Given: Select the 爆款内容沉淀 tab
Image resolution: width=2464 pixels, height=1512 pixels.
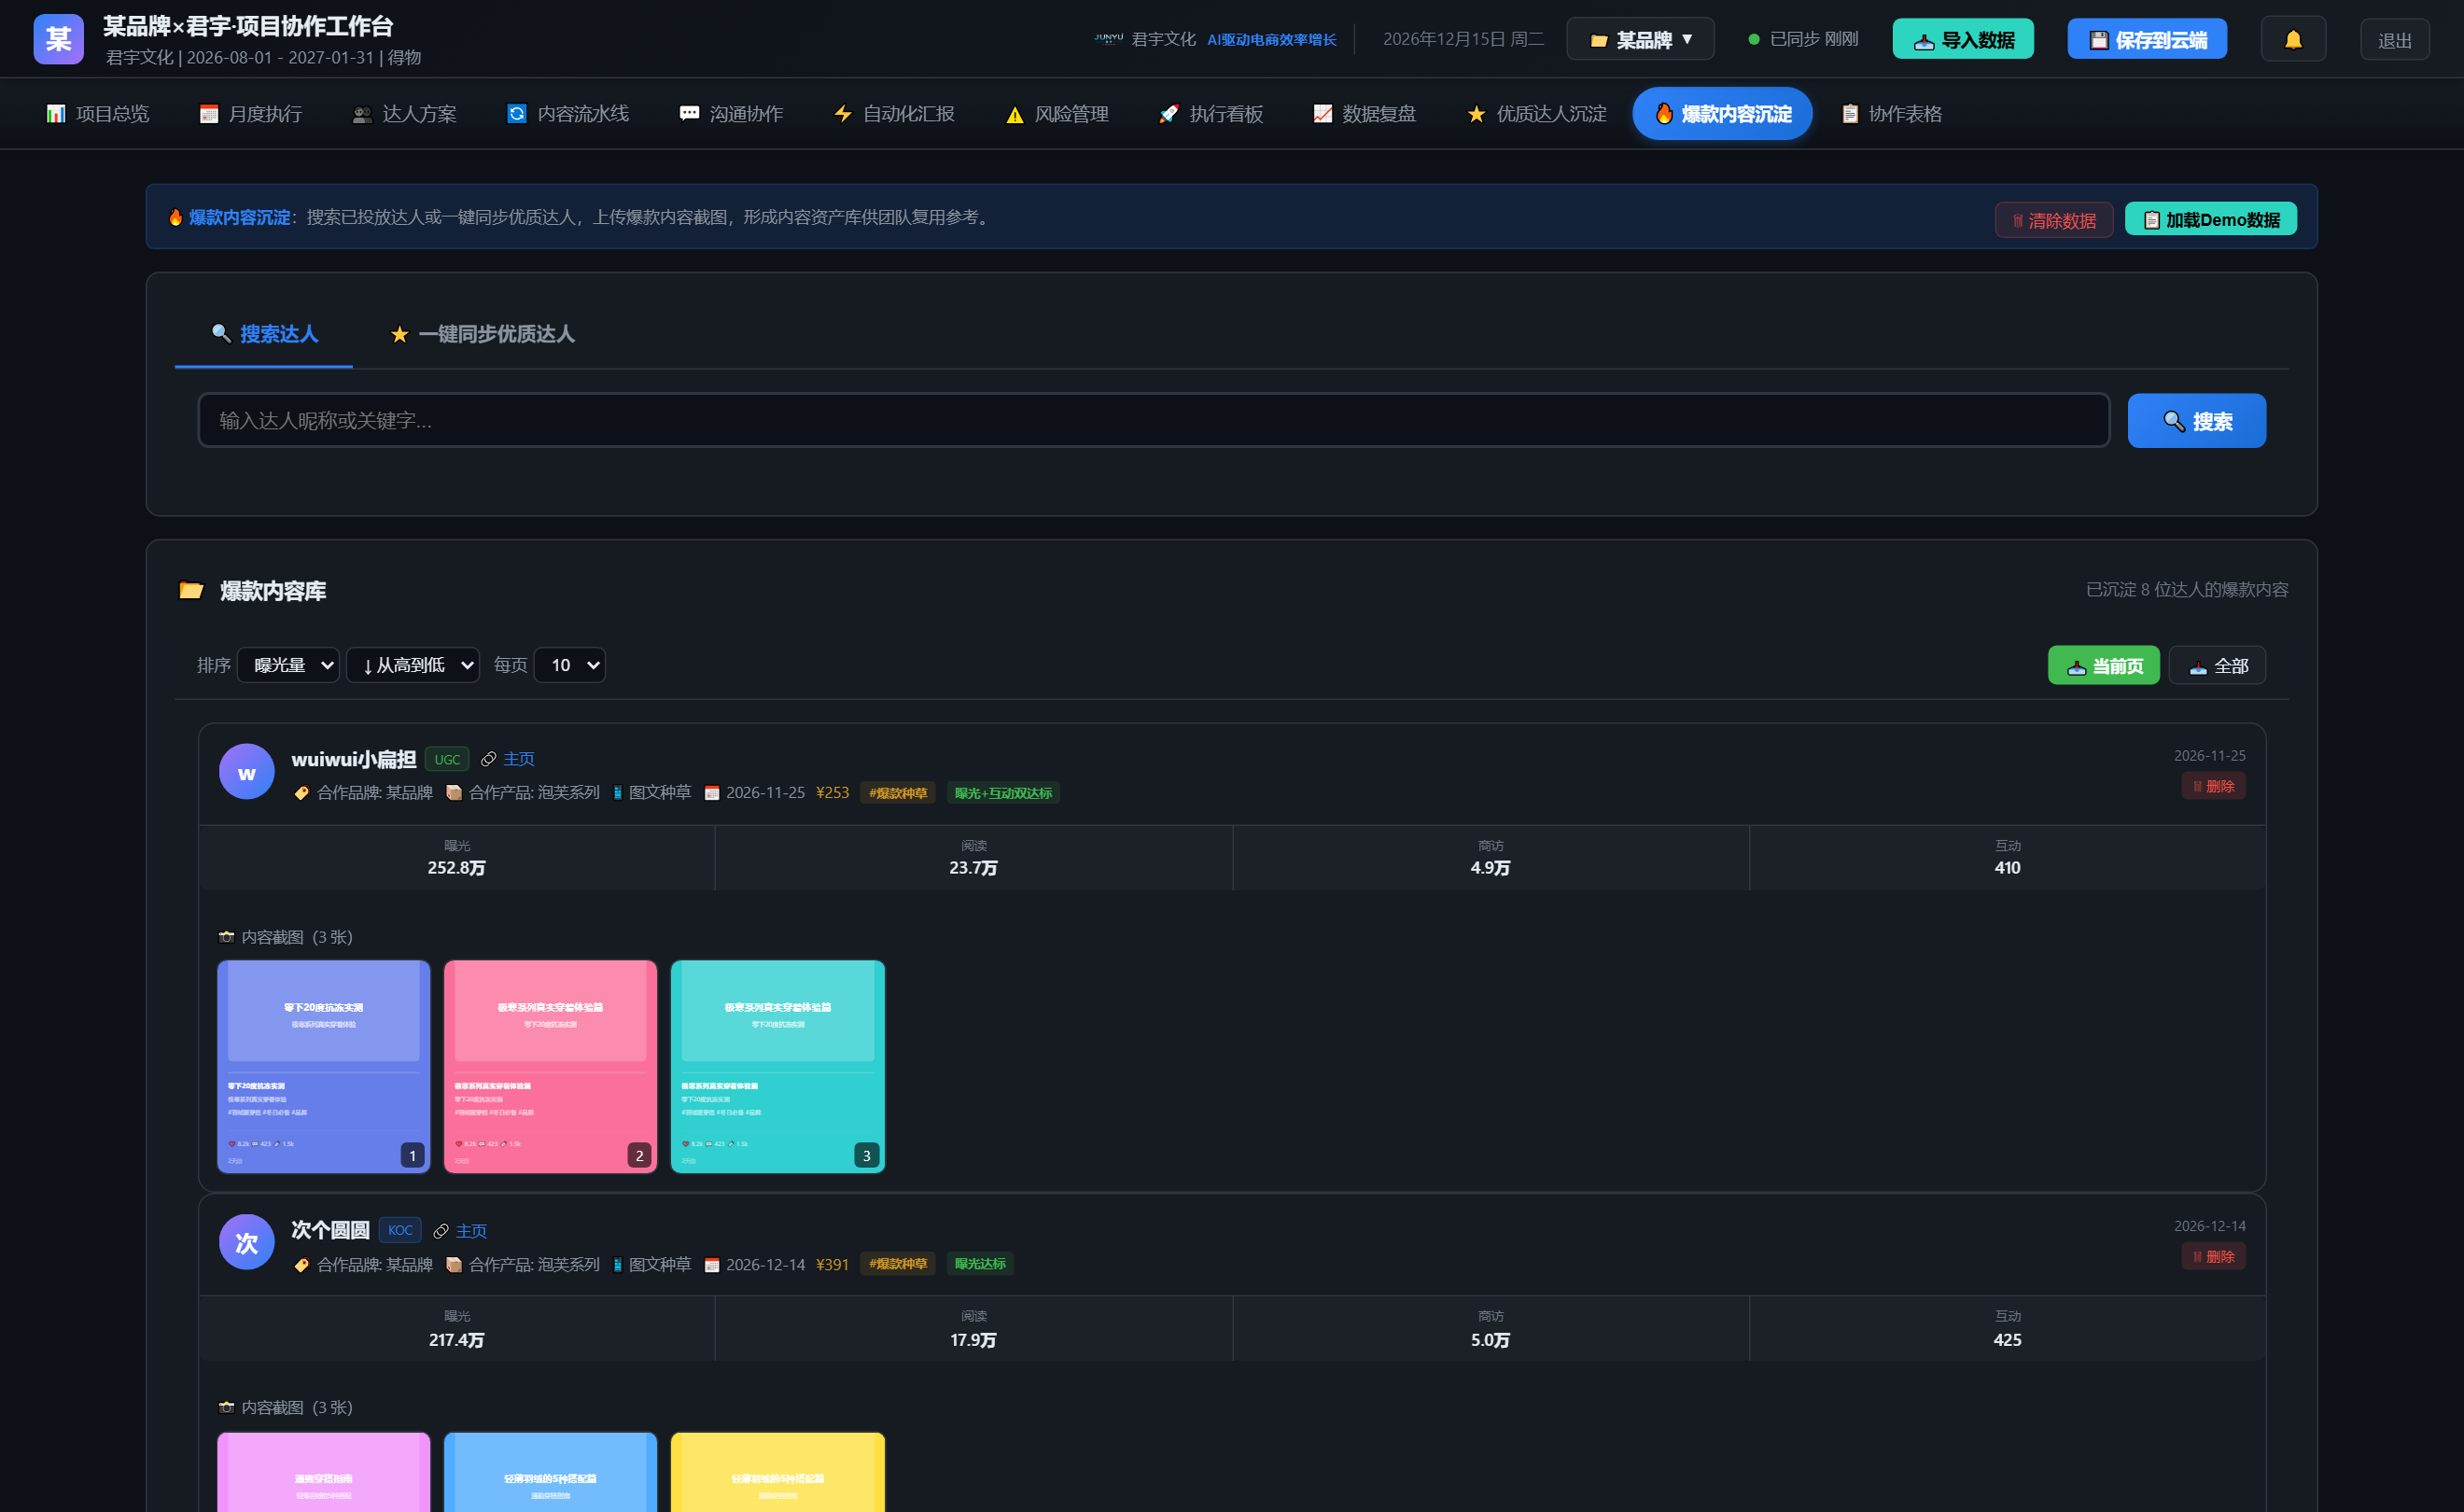Looking at the screenshot, I should (x=1722, y=114).
